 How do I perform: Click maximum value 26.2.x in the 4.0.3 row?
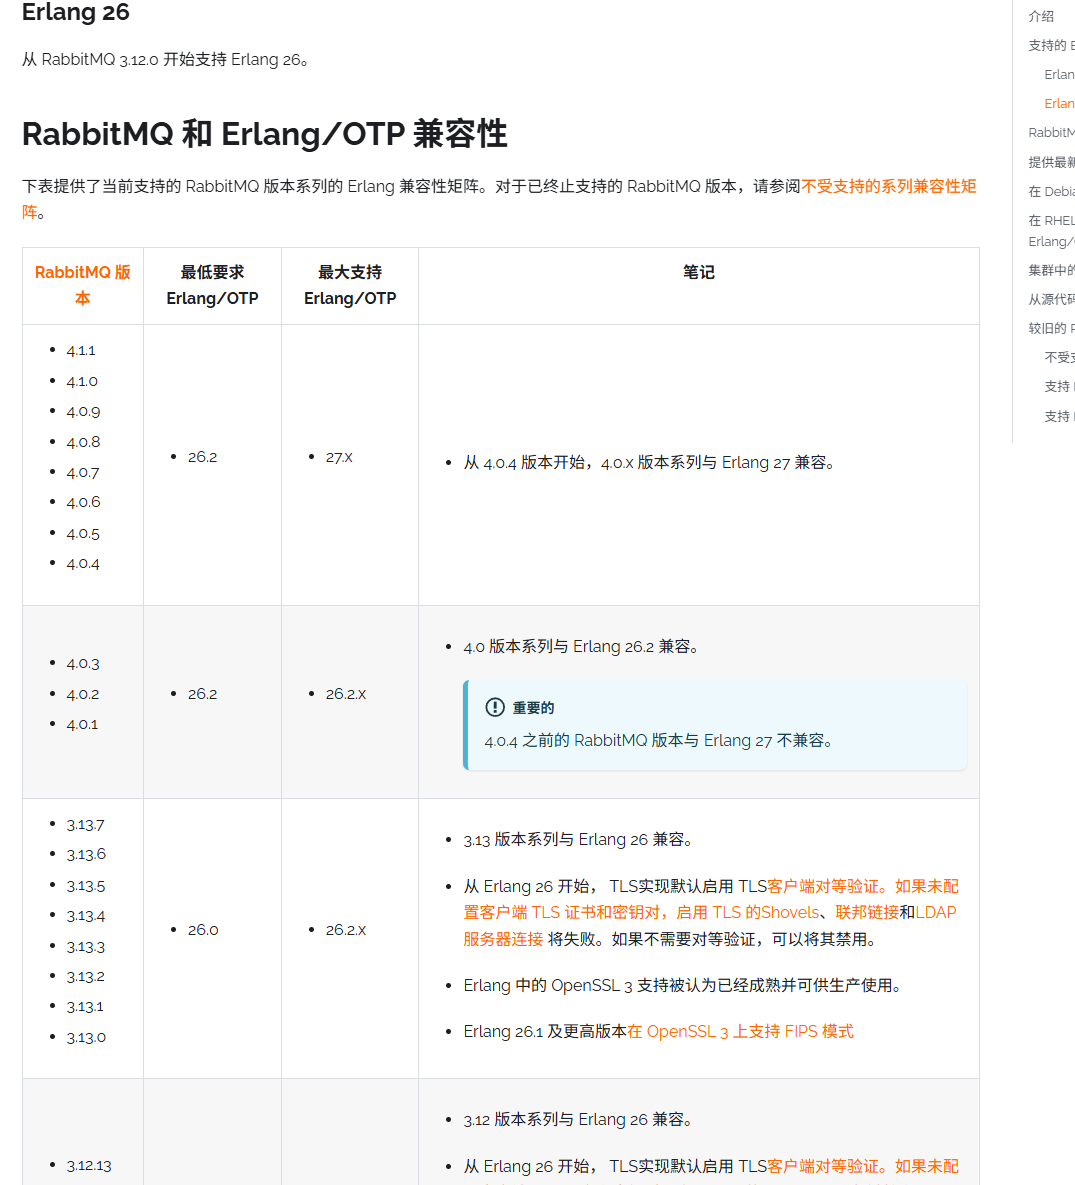point(345,695)
